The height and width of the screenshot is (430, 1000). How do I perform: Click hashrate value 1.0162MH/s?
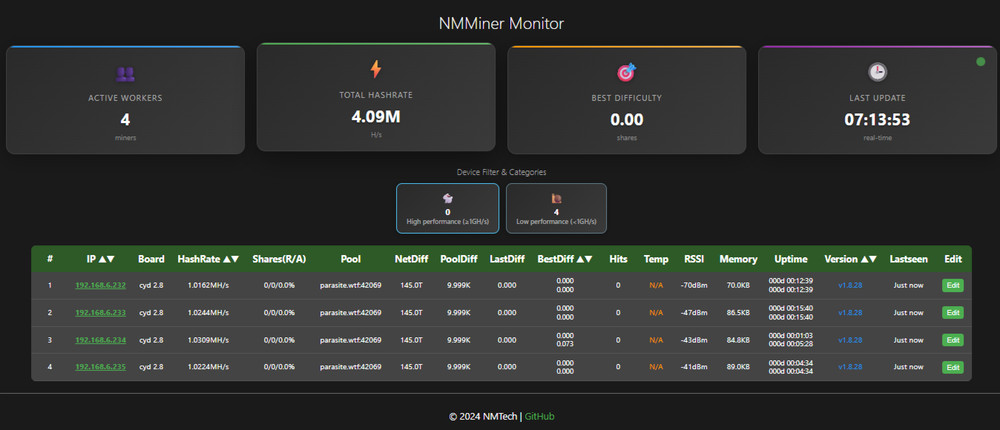(208, 285)
